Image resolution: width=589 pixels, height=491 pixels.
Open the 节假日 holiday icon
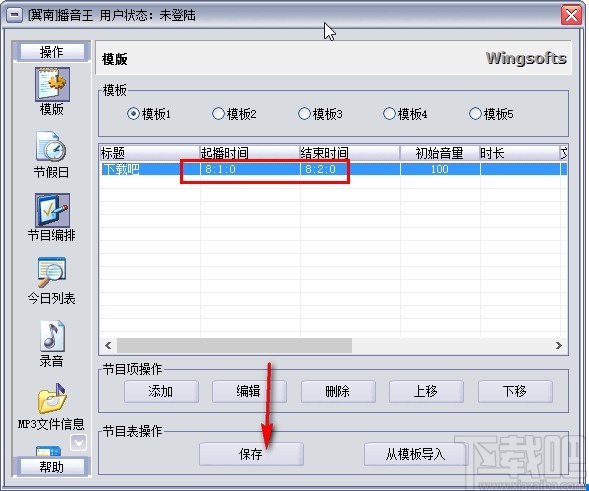point(51,147)
